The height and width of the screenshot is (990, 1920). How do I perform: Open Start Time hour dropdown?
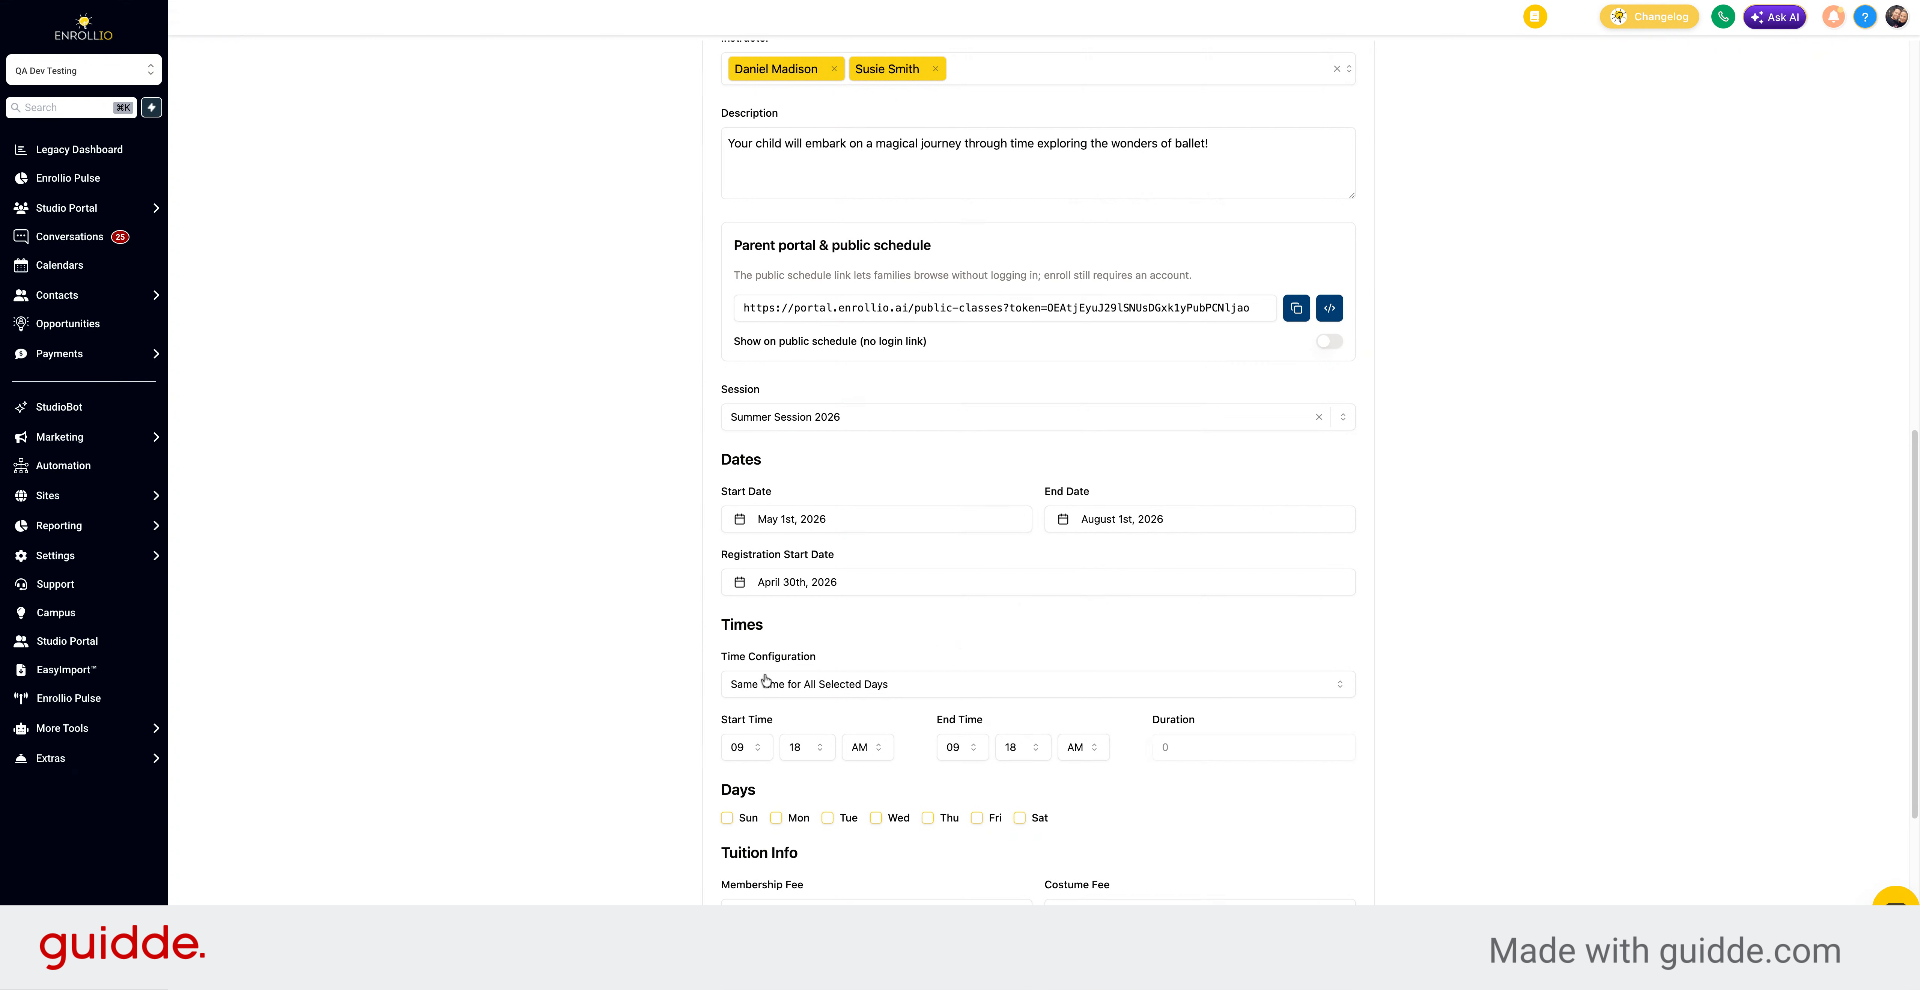click(x=747, y=747)
